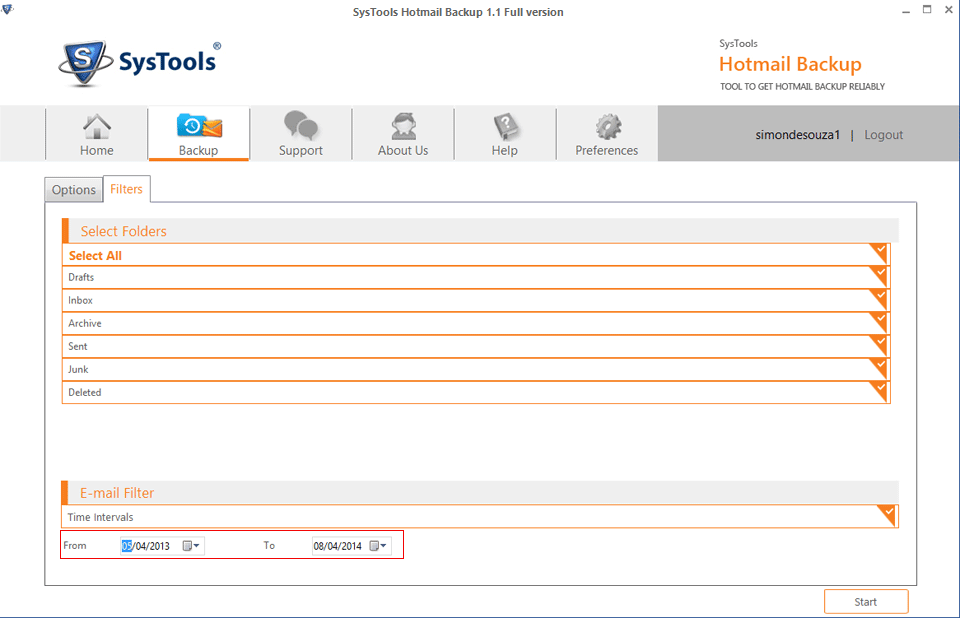Open the Backup tab
This screenshot has width=960, height=618.
[x=198, y=134]
